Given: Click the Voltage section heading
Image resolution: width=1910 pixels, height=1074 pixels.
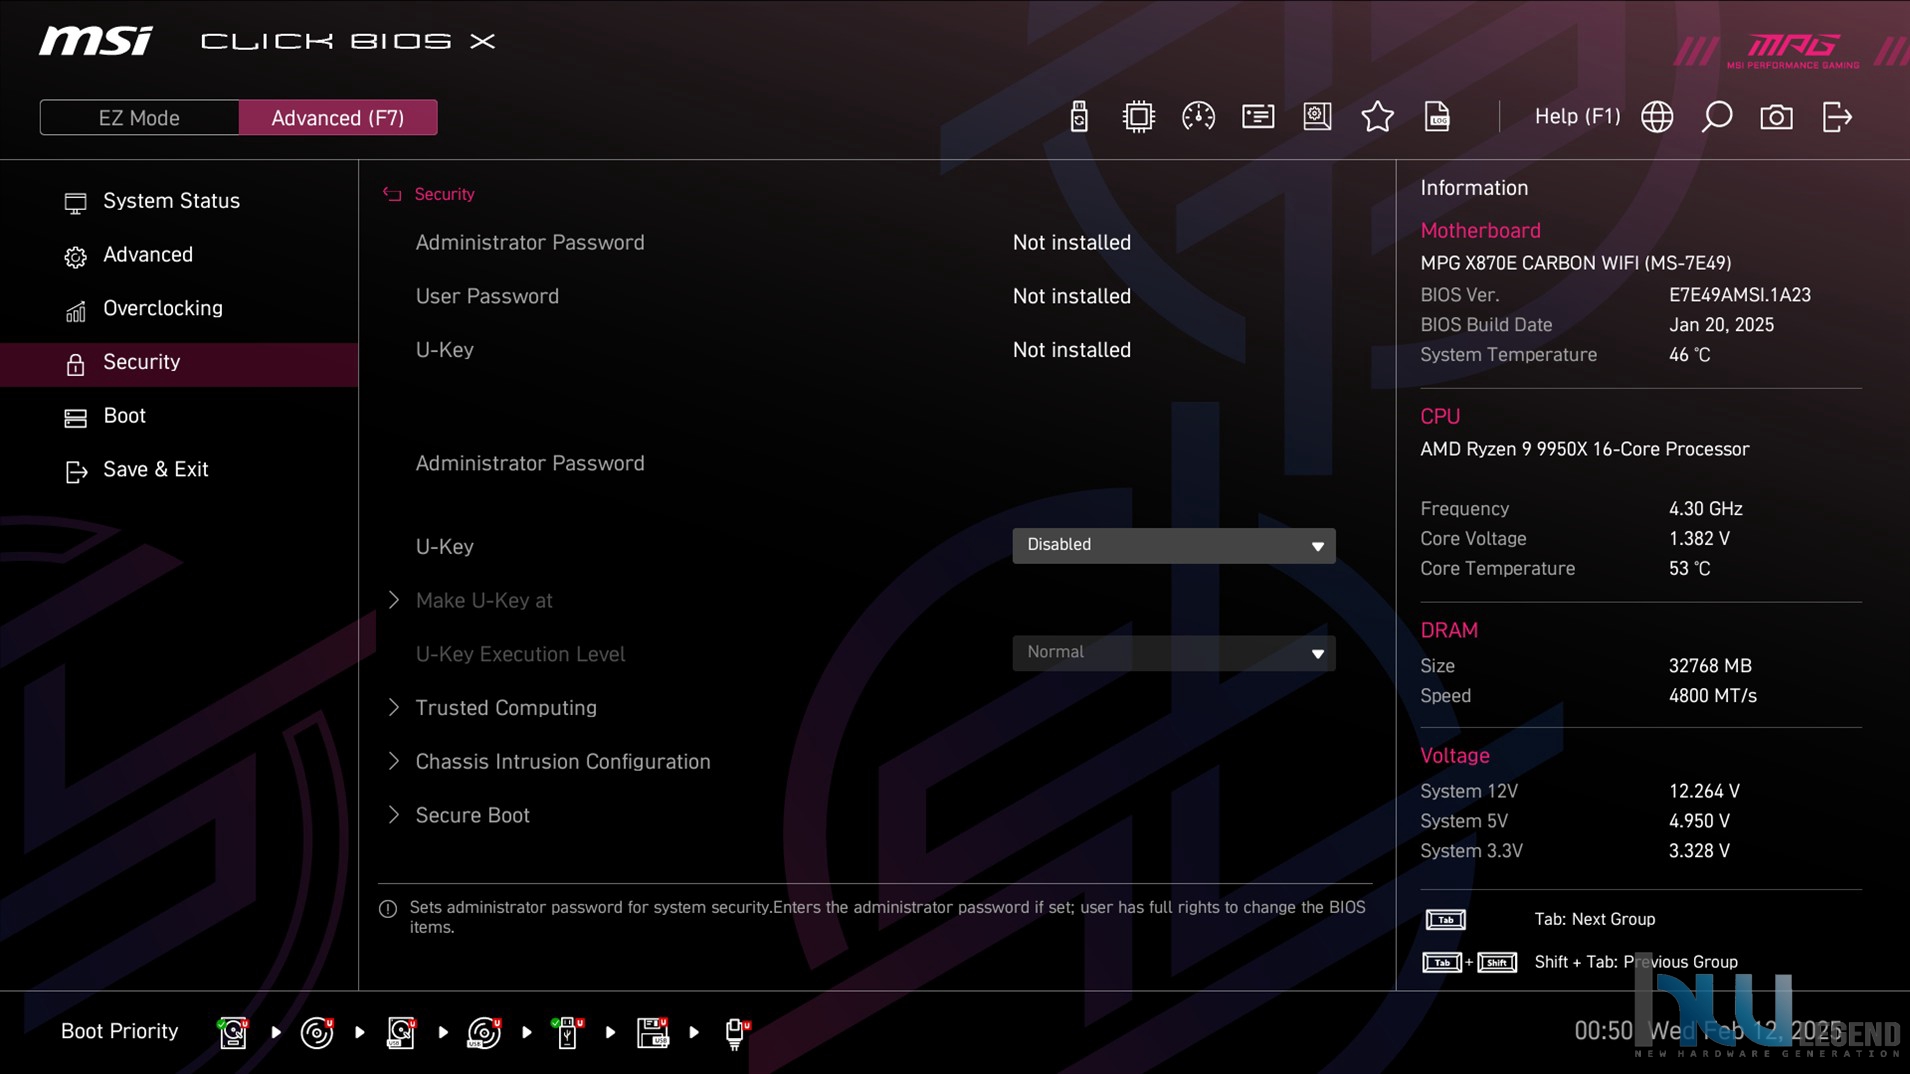Looking at the screenshot, I should [1454, 756].
